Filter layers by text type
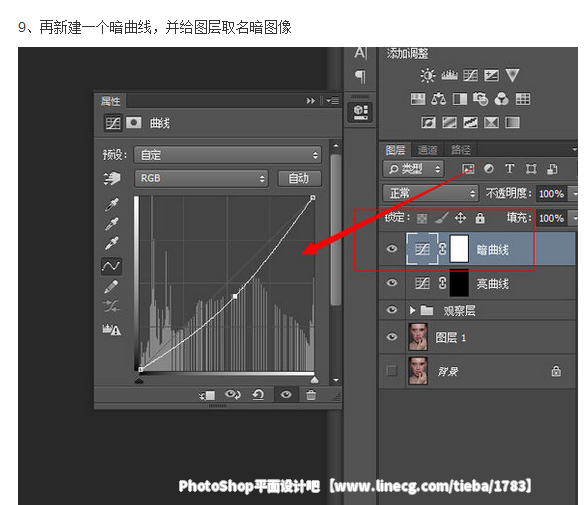Screen dimensions: 587x505 point(510,169)
